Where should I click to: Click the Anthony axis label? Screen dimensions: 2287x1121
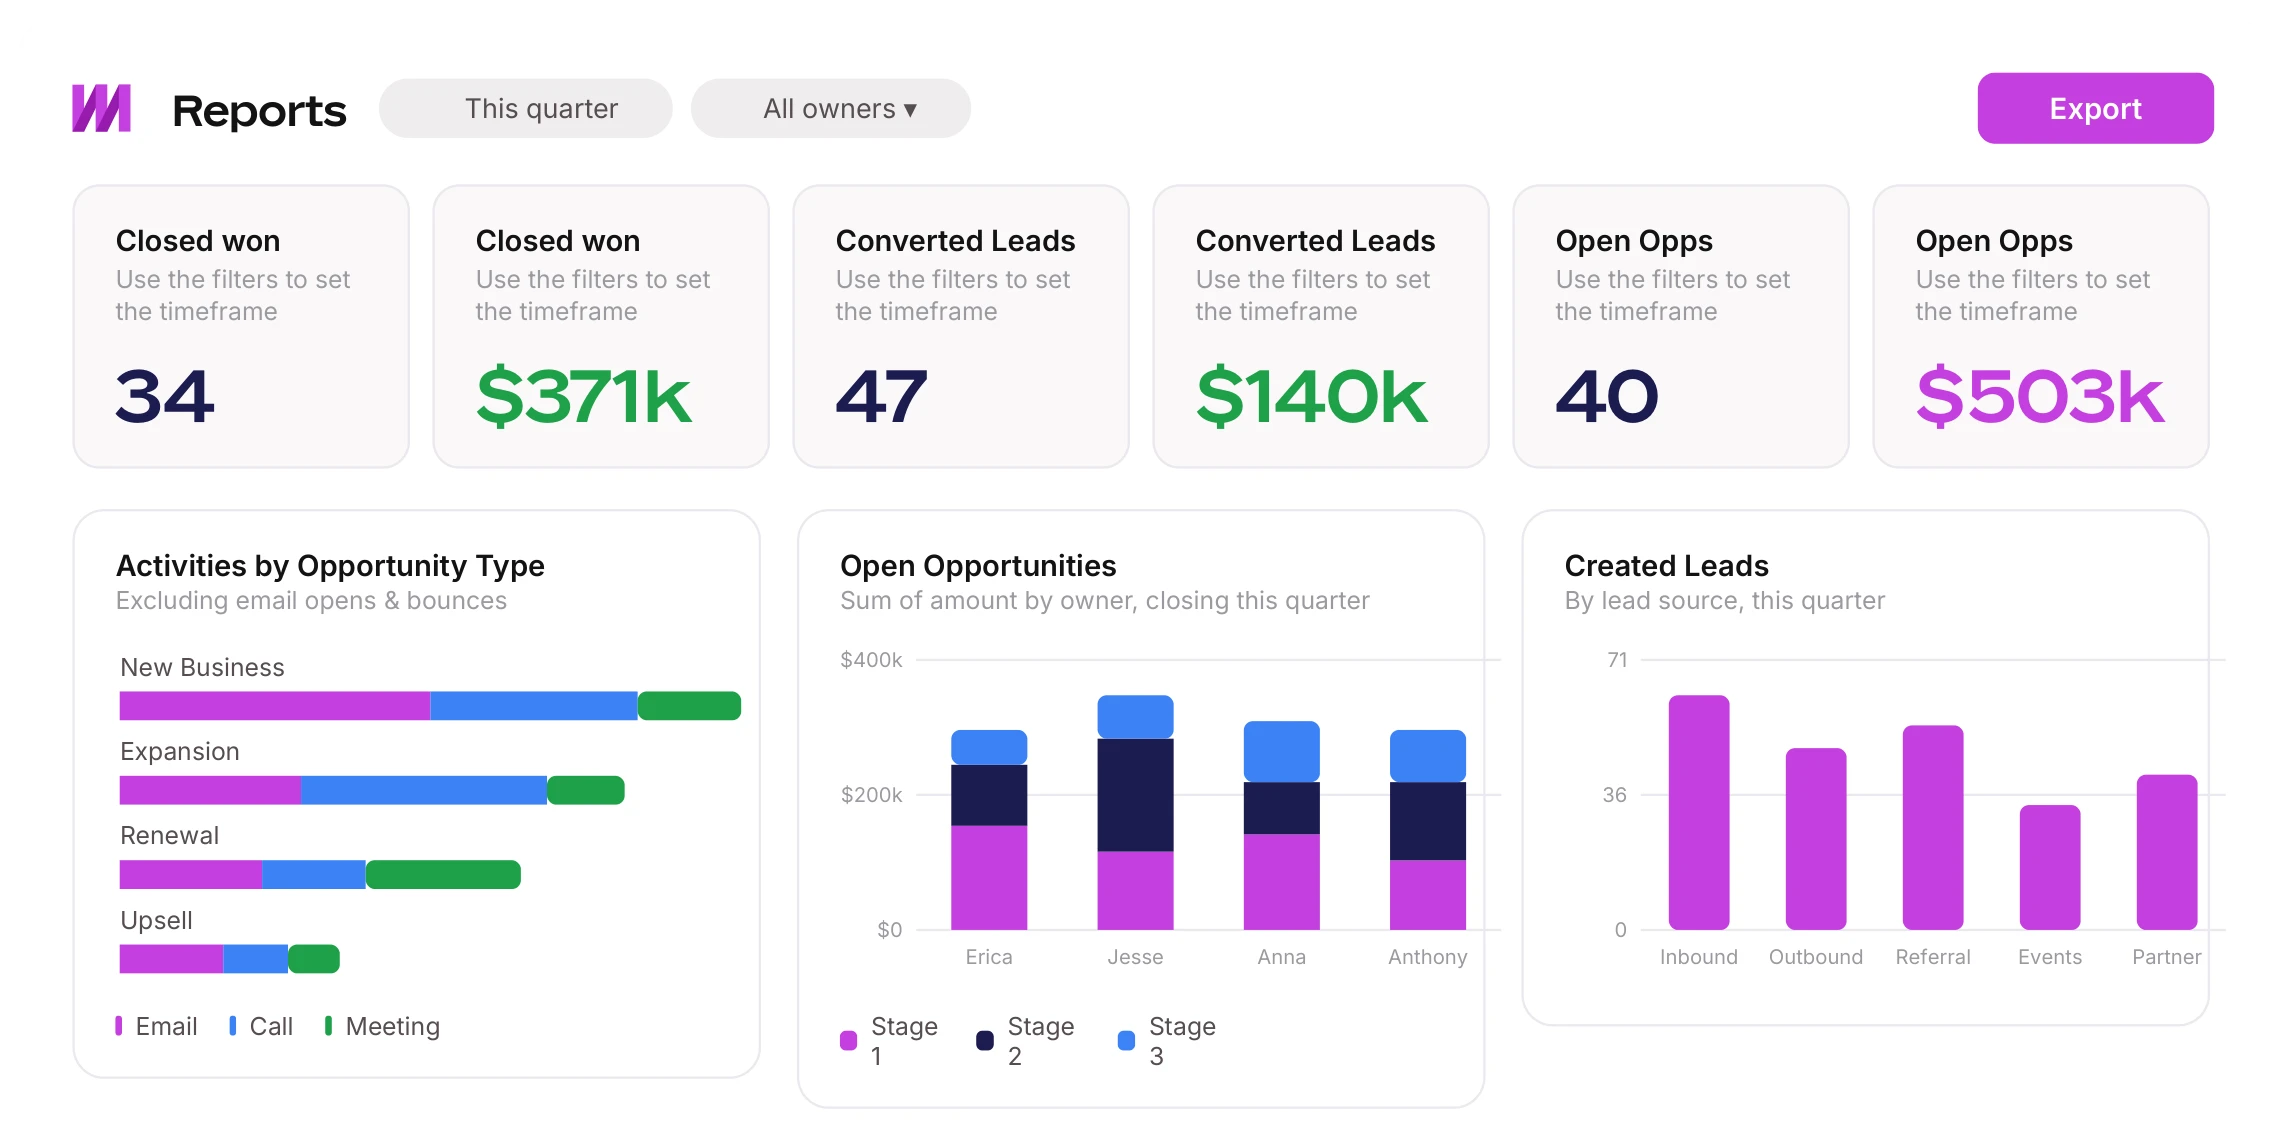pyautogui.click(x=1428, y=957)
